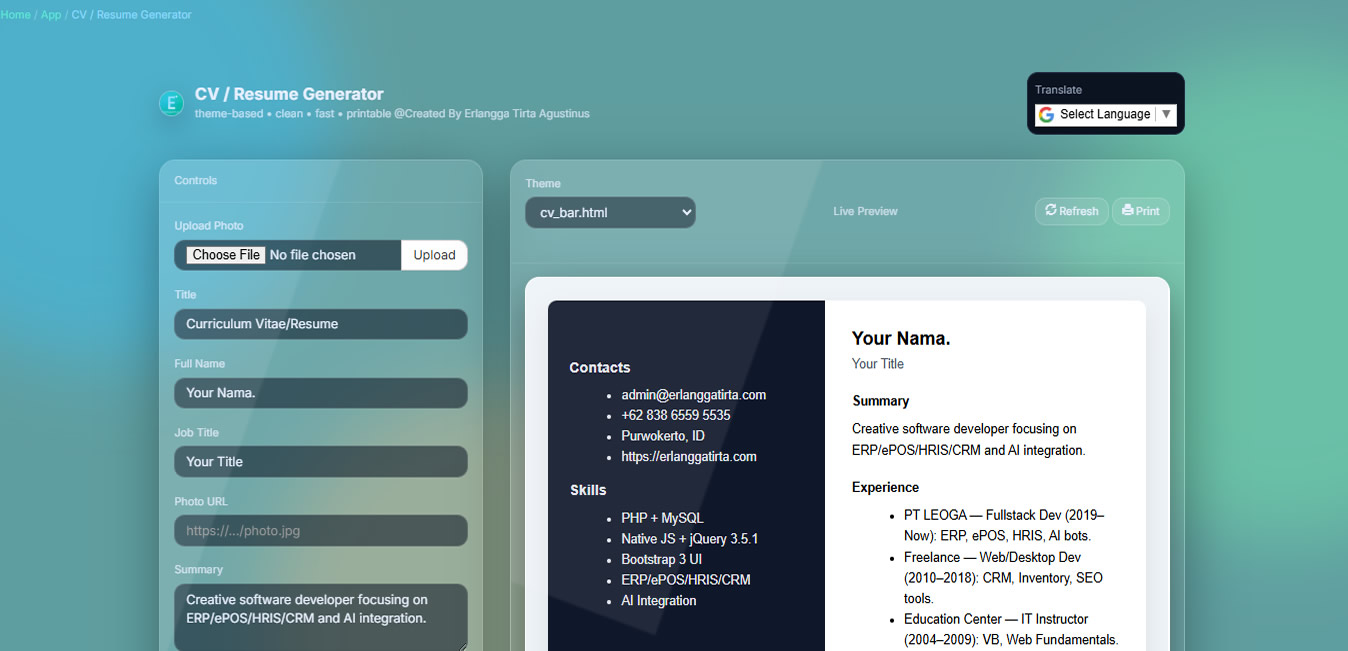Focus the Full Name text field
The image size is (1348, 651).
320,393
